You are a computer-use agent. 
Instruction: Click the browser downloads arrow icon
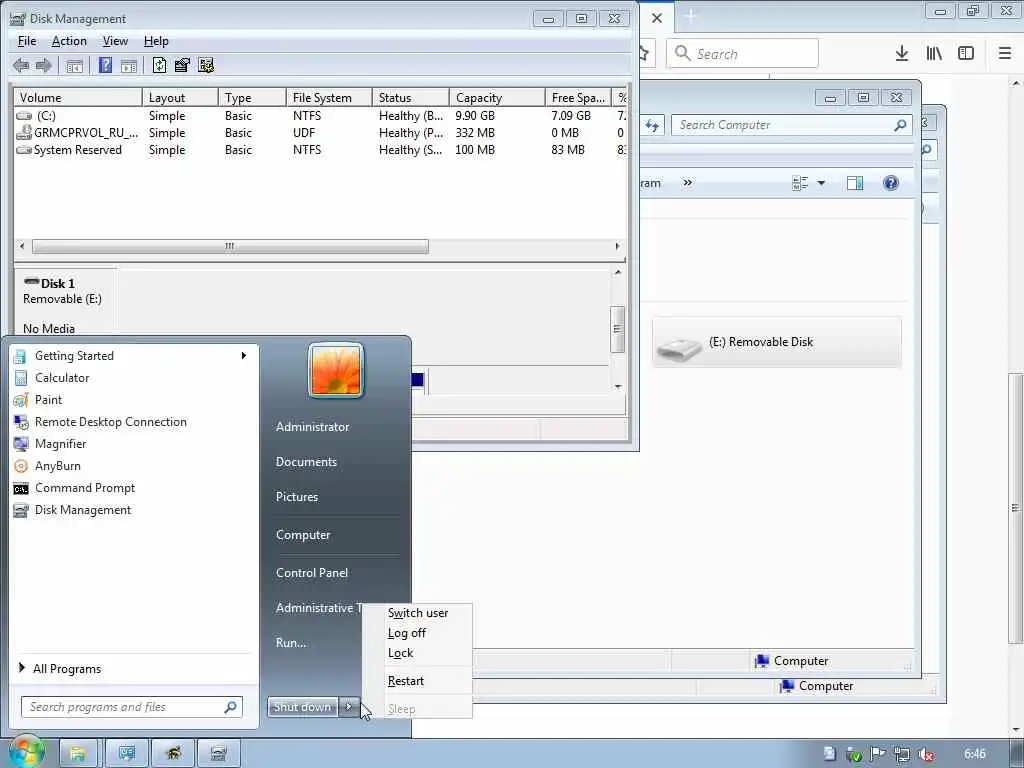click(x=902, y=54)
